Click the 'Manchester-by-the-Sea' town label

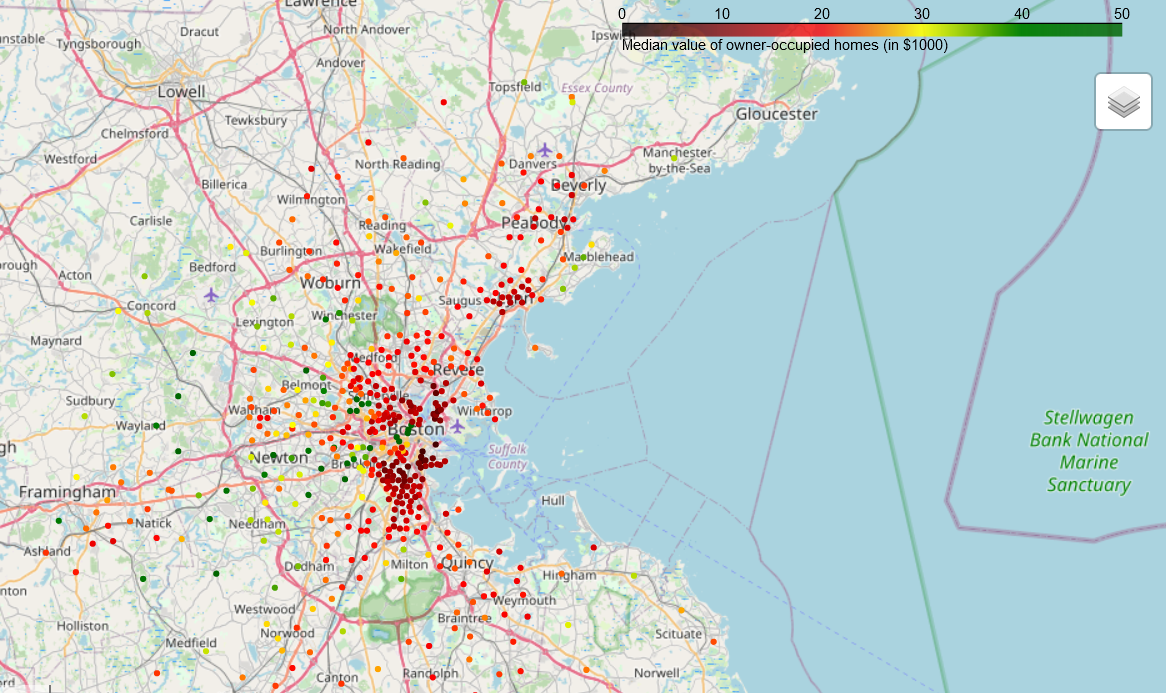pyautogui.click(x=679, y=160)
